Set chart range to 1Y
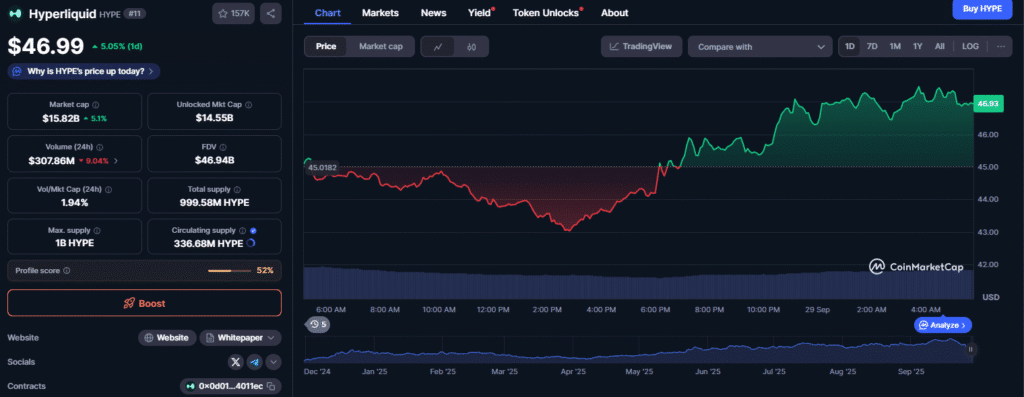The height and width of the screenshot is (397, 1024). (918, 46)
